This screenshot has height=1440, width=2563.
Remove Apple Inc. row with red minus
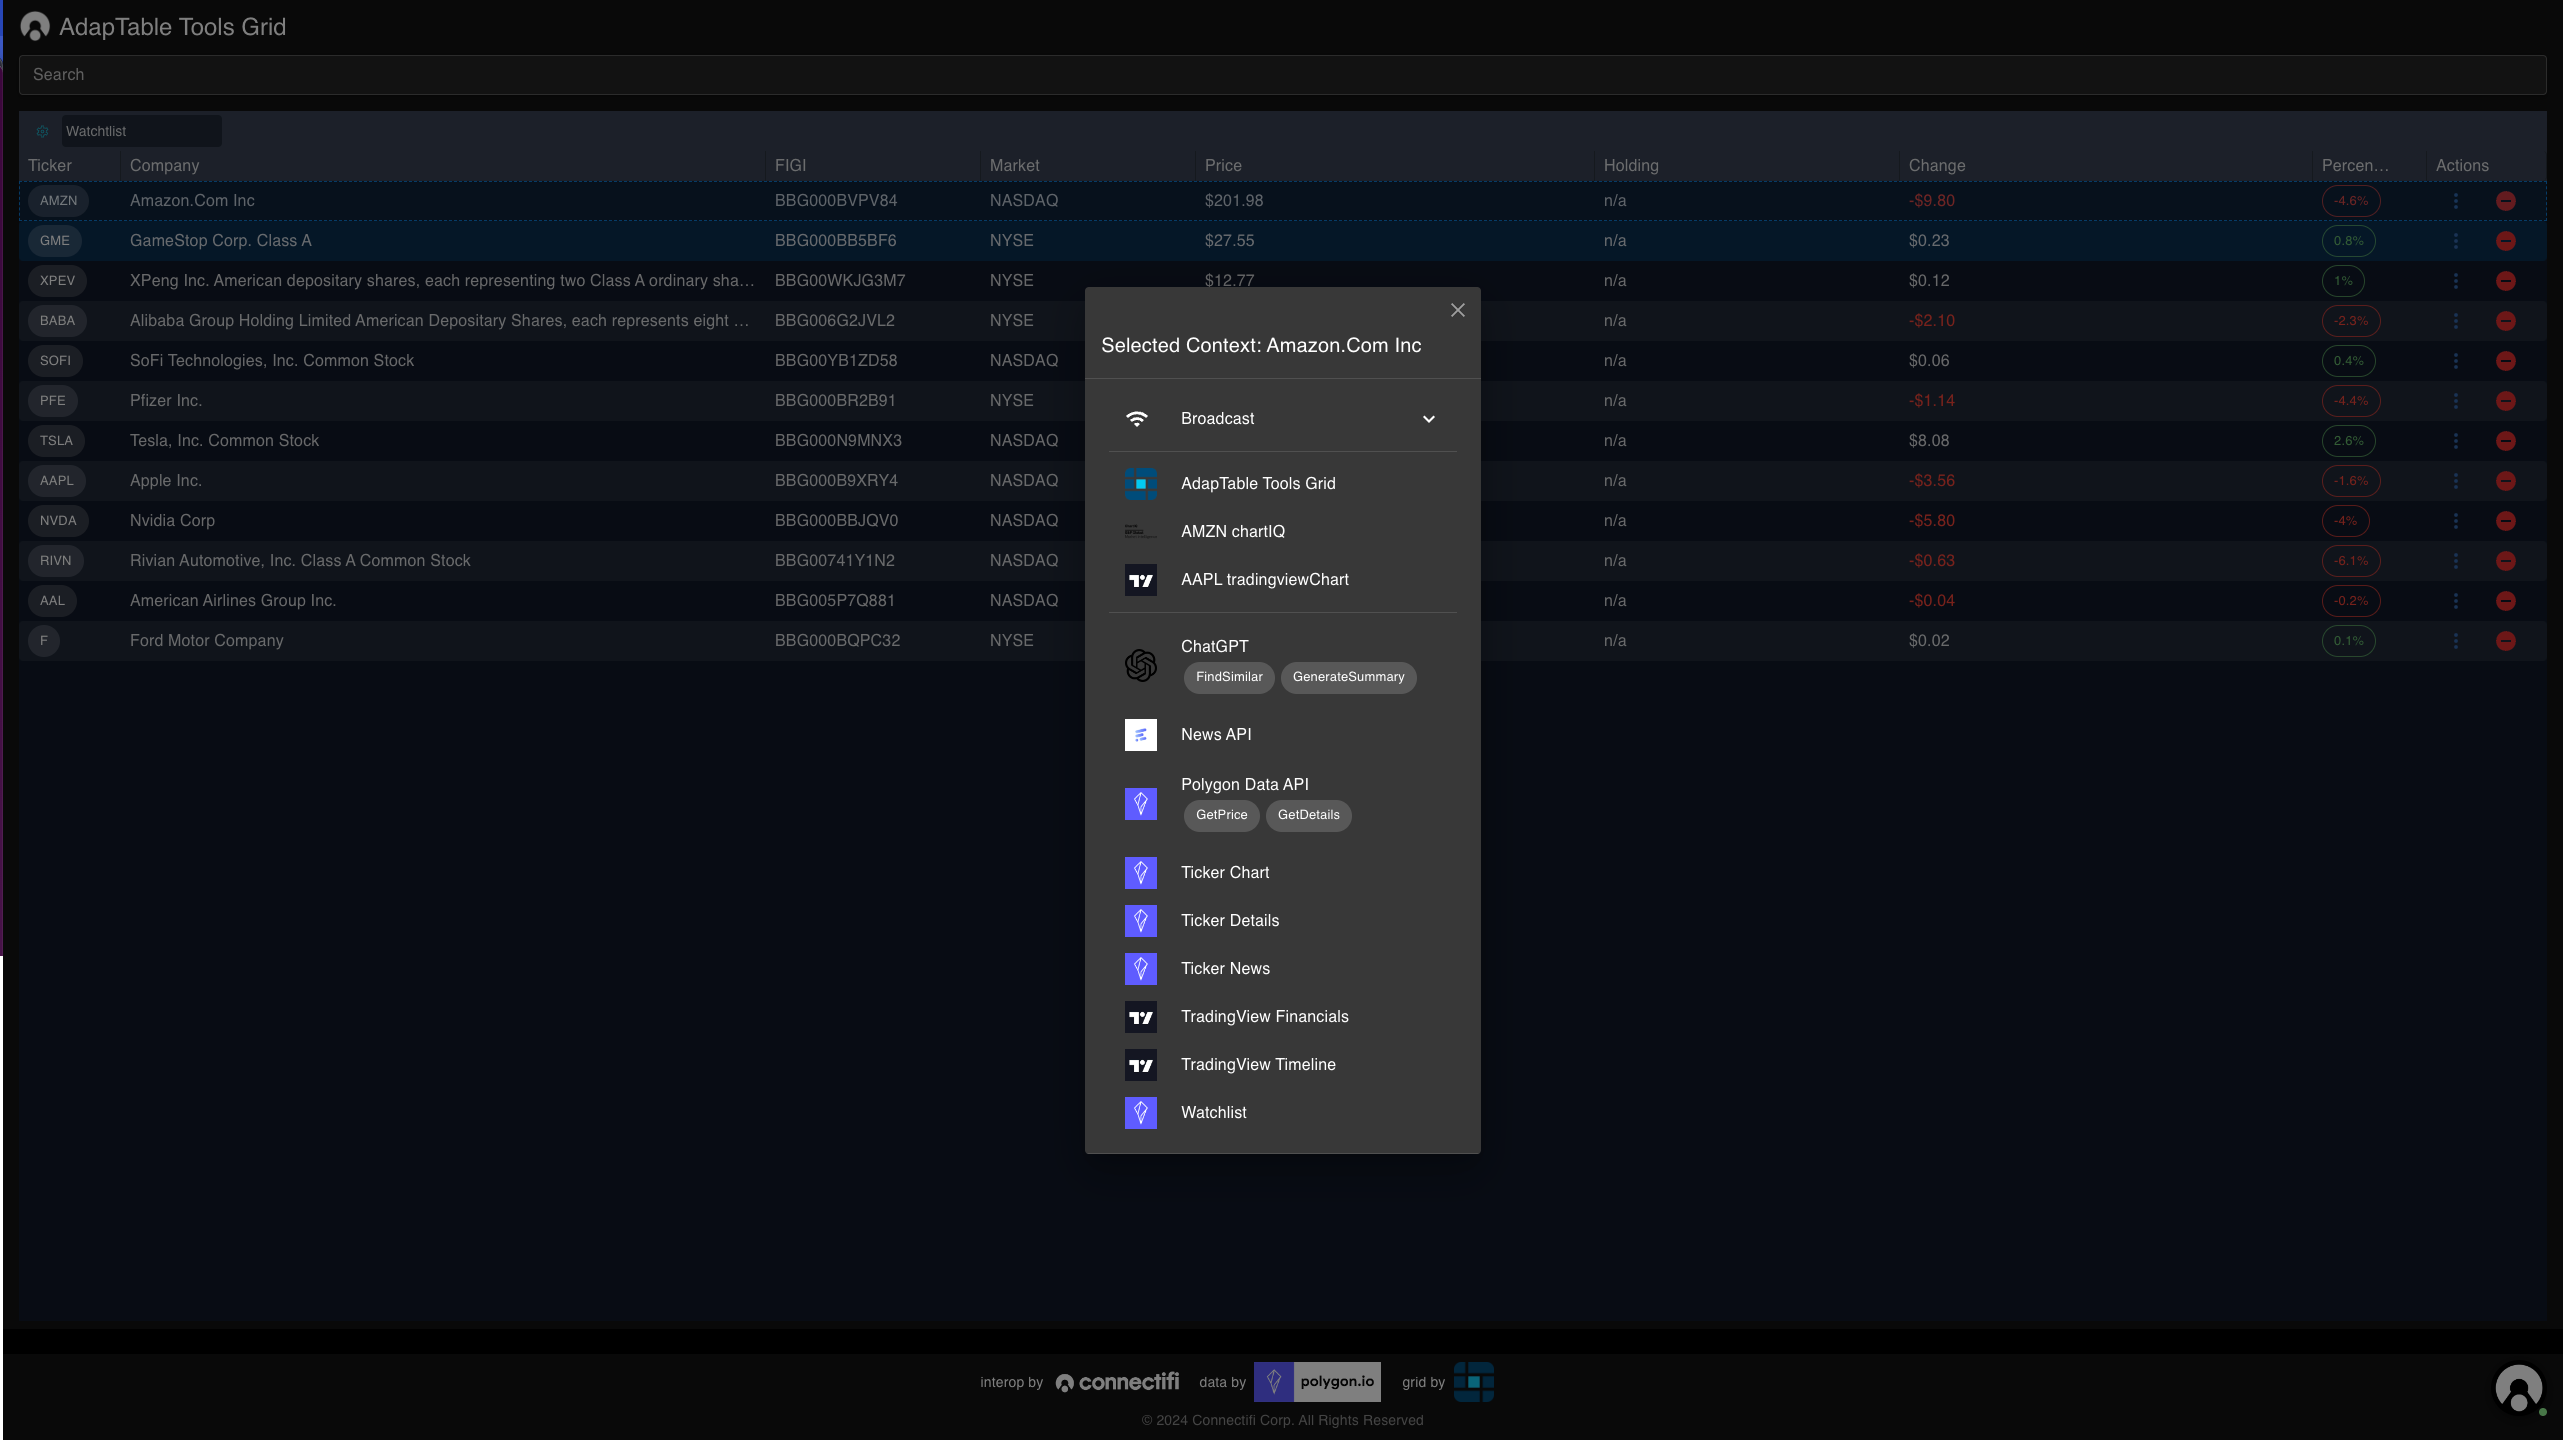[2506, 481]
